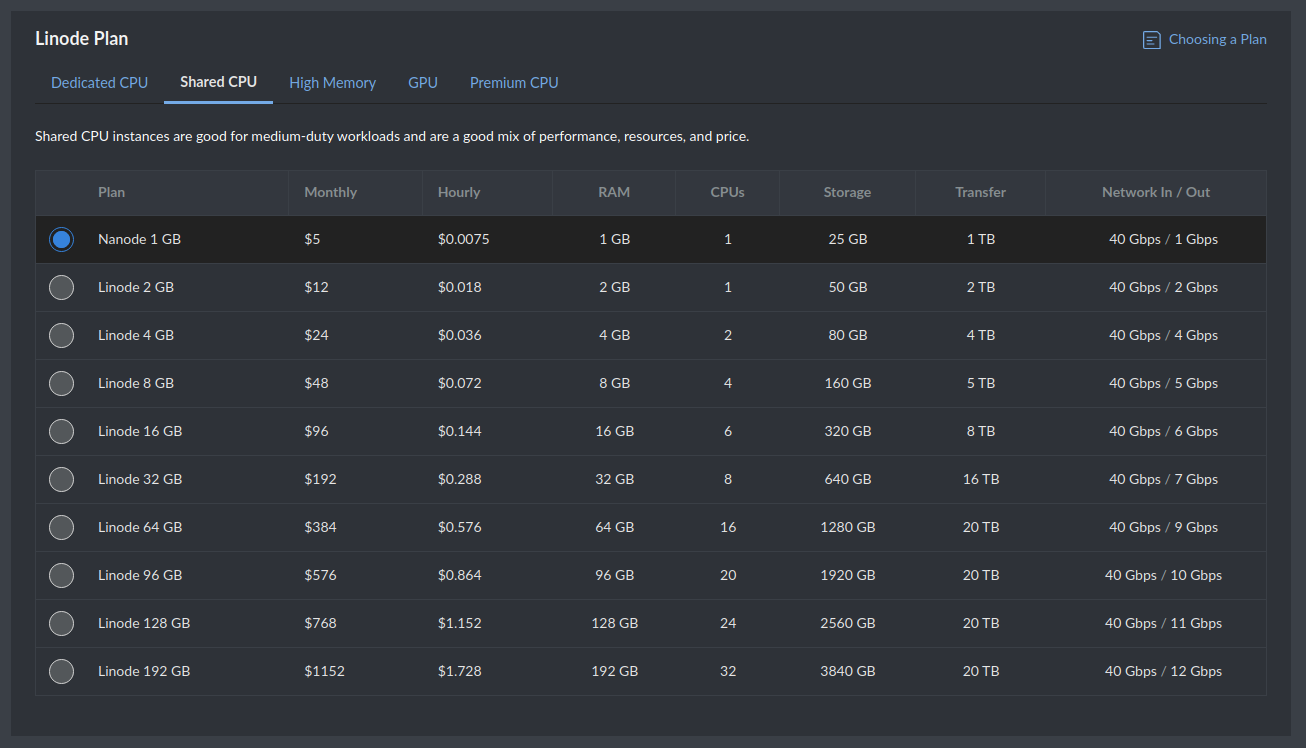Click the Linode 4 GB plan name

pyautogui.click(x=136, y=336)
